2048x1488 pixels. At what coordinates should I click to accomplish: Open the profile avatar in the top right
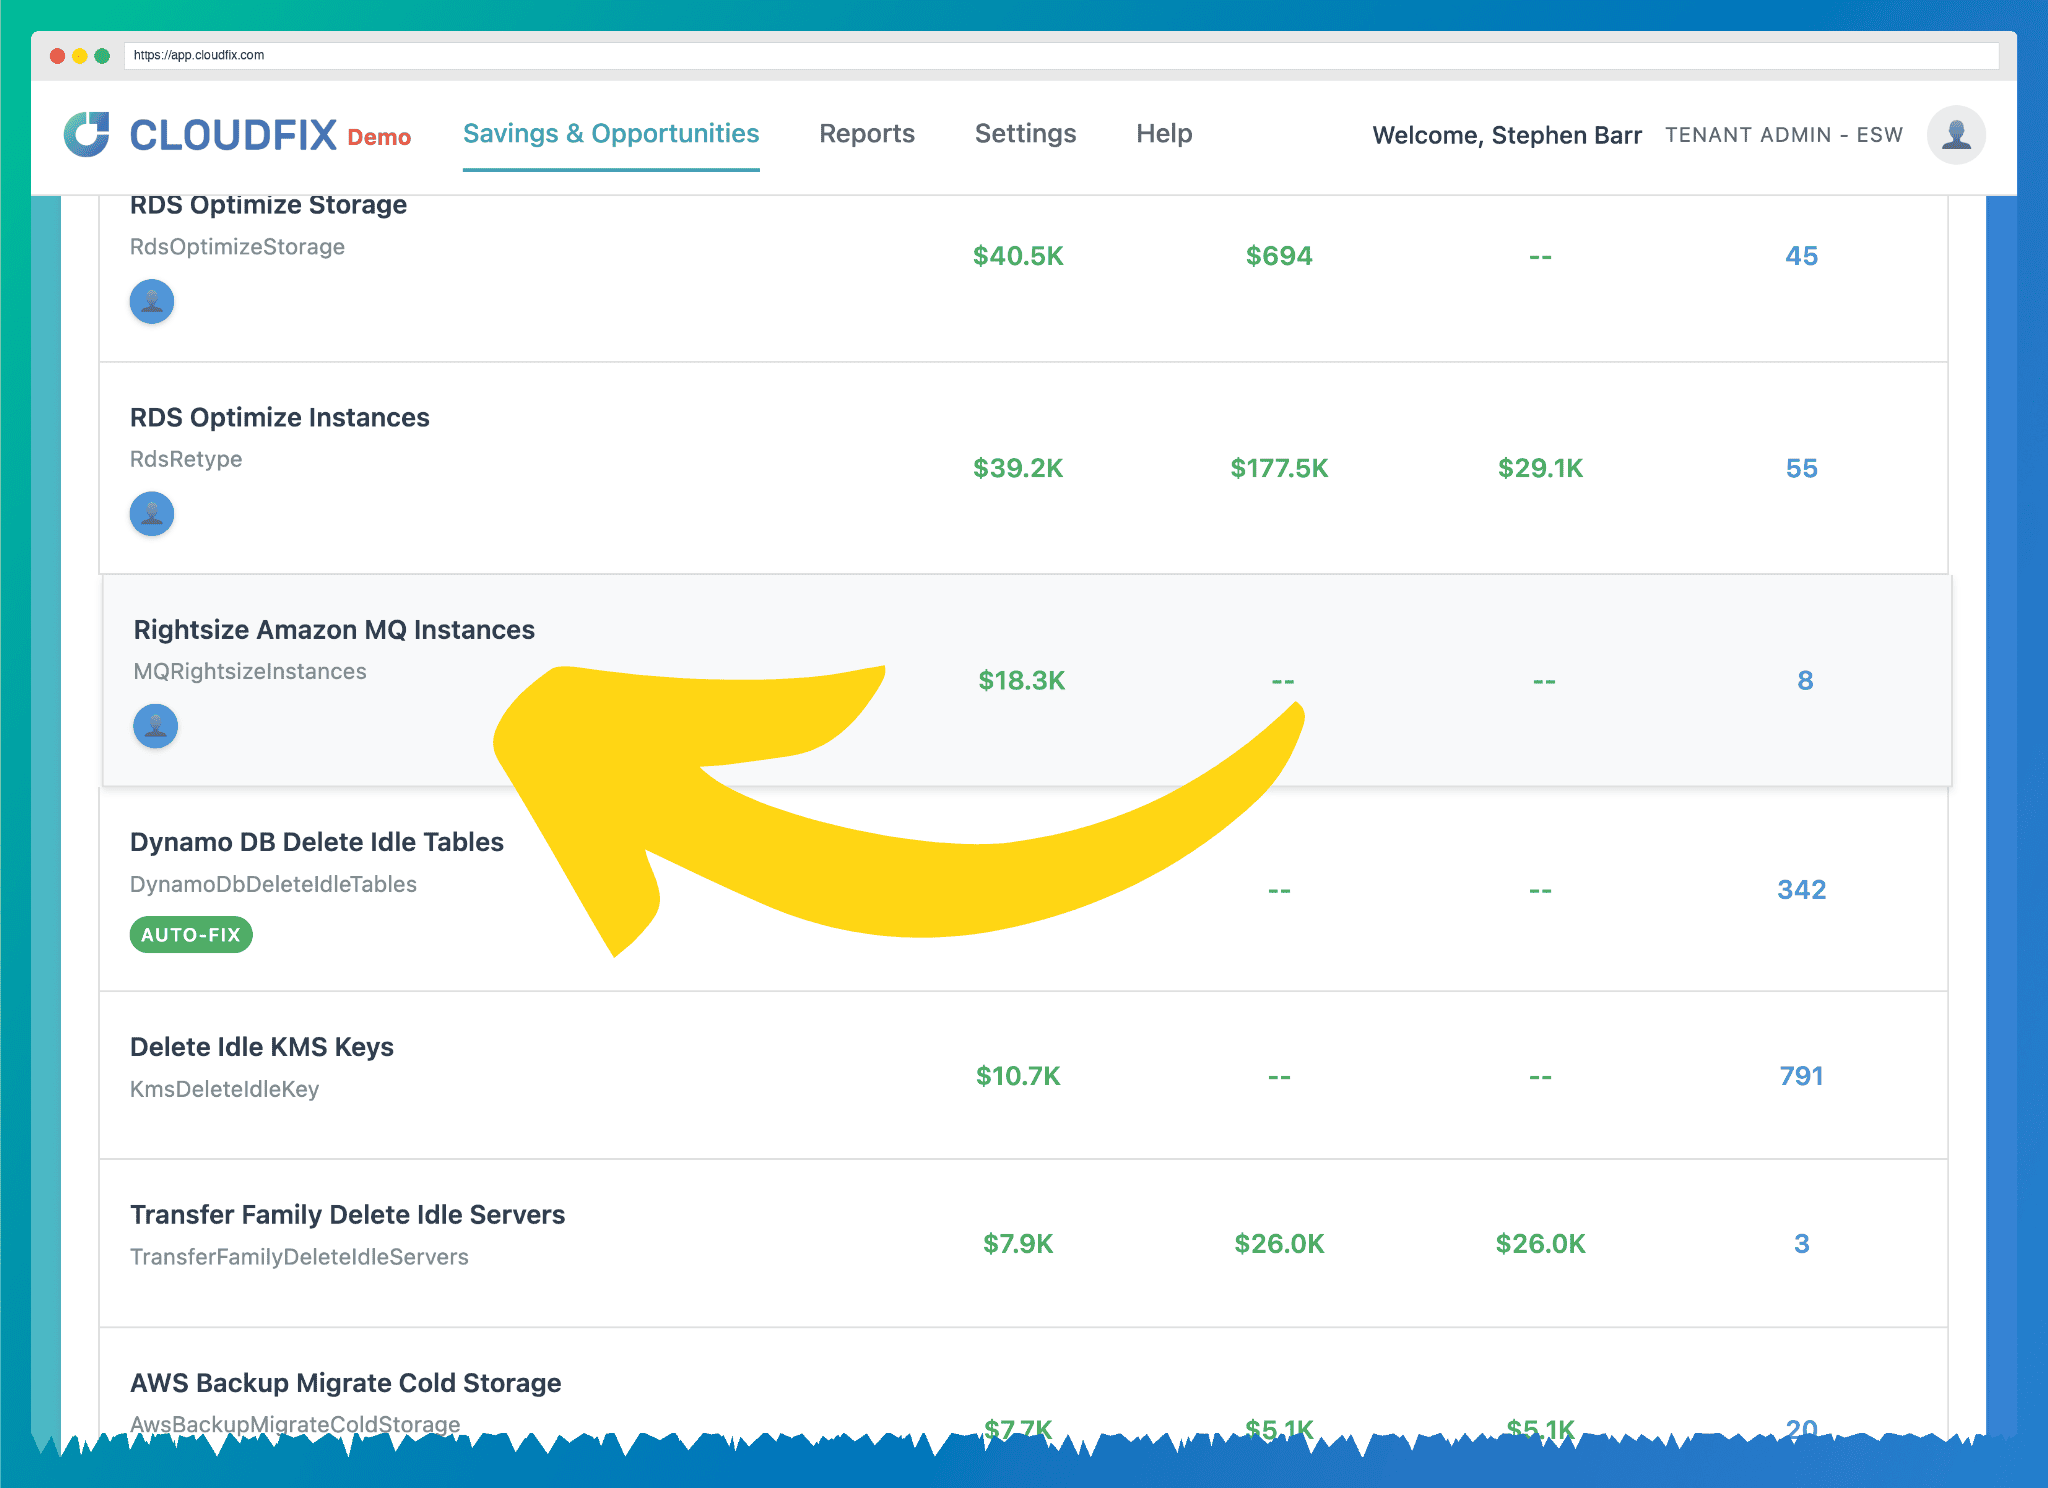pyautogui.click(x=1955, y=135)
